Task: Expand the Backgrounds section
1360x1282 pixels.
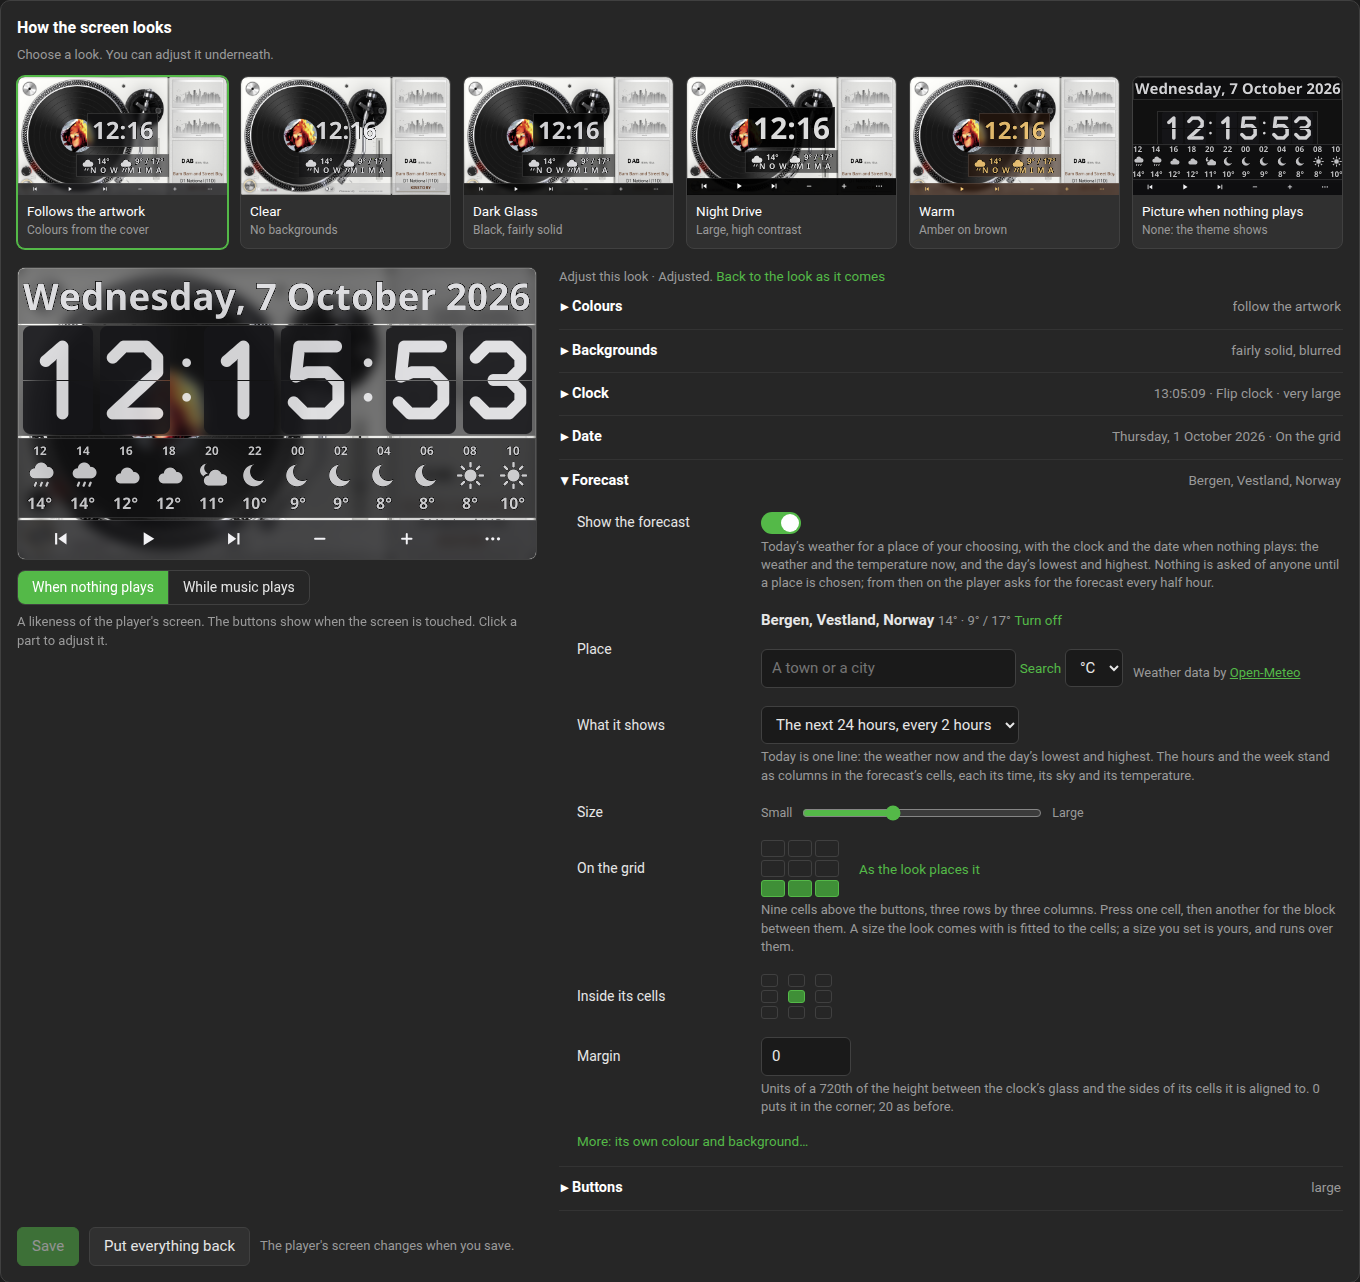Action: click(950, 350)
